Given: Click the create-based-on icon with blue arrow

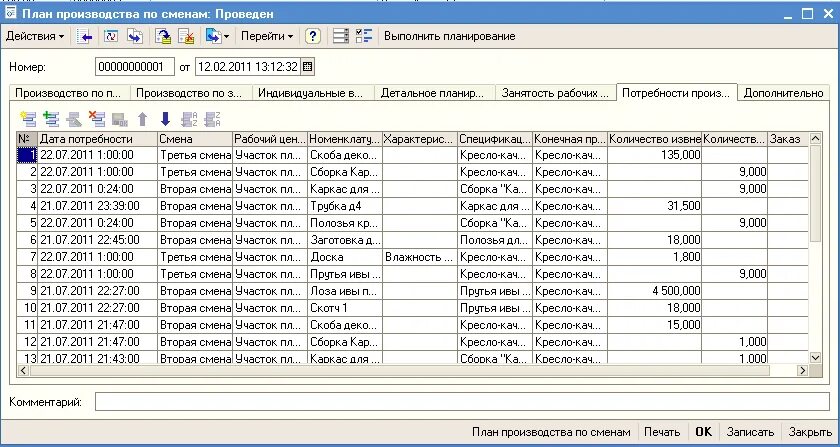Looking at the screenshot, I should click(213, 36).
